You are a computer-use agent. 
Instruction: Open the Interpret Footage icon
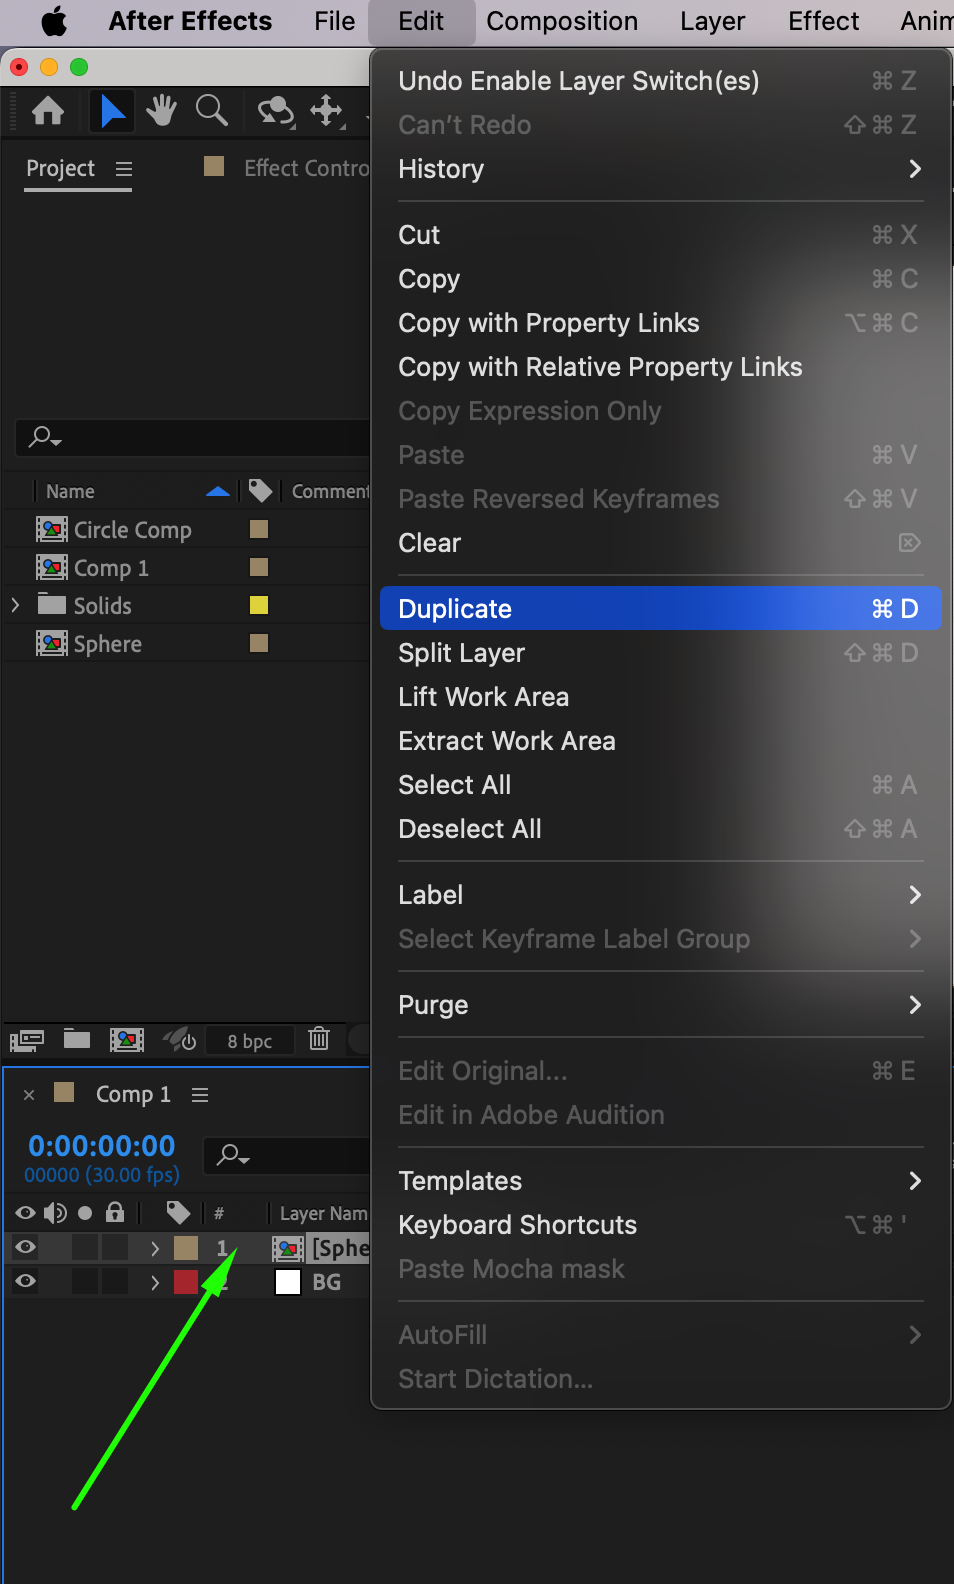point(27,1040)
